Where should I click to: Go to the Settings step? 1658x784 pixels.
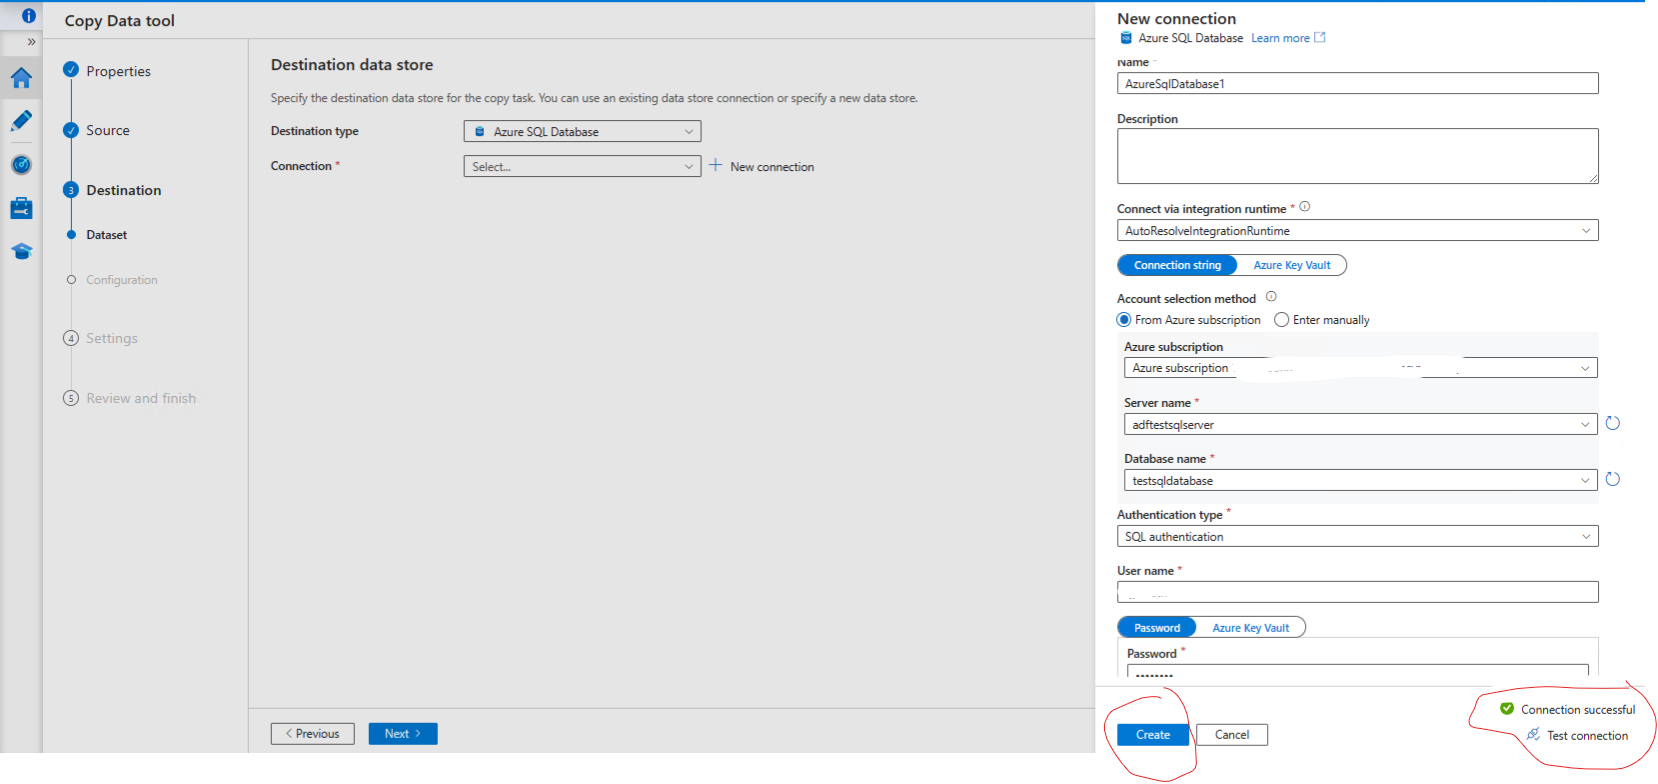pyautogui.click(x=111, y=338)
